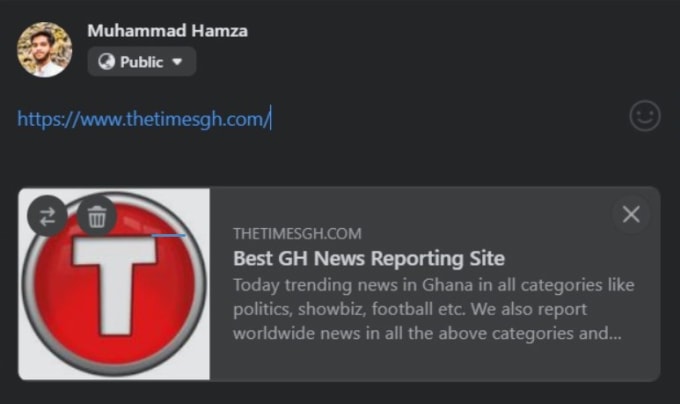Screen dimensions: 680x404
Task: Expand the Public audience dropdown
Action: coord(142,62)
